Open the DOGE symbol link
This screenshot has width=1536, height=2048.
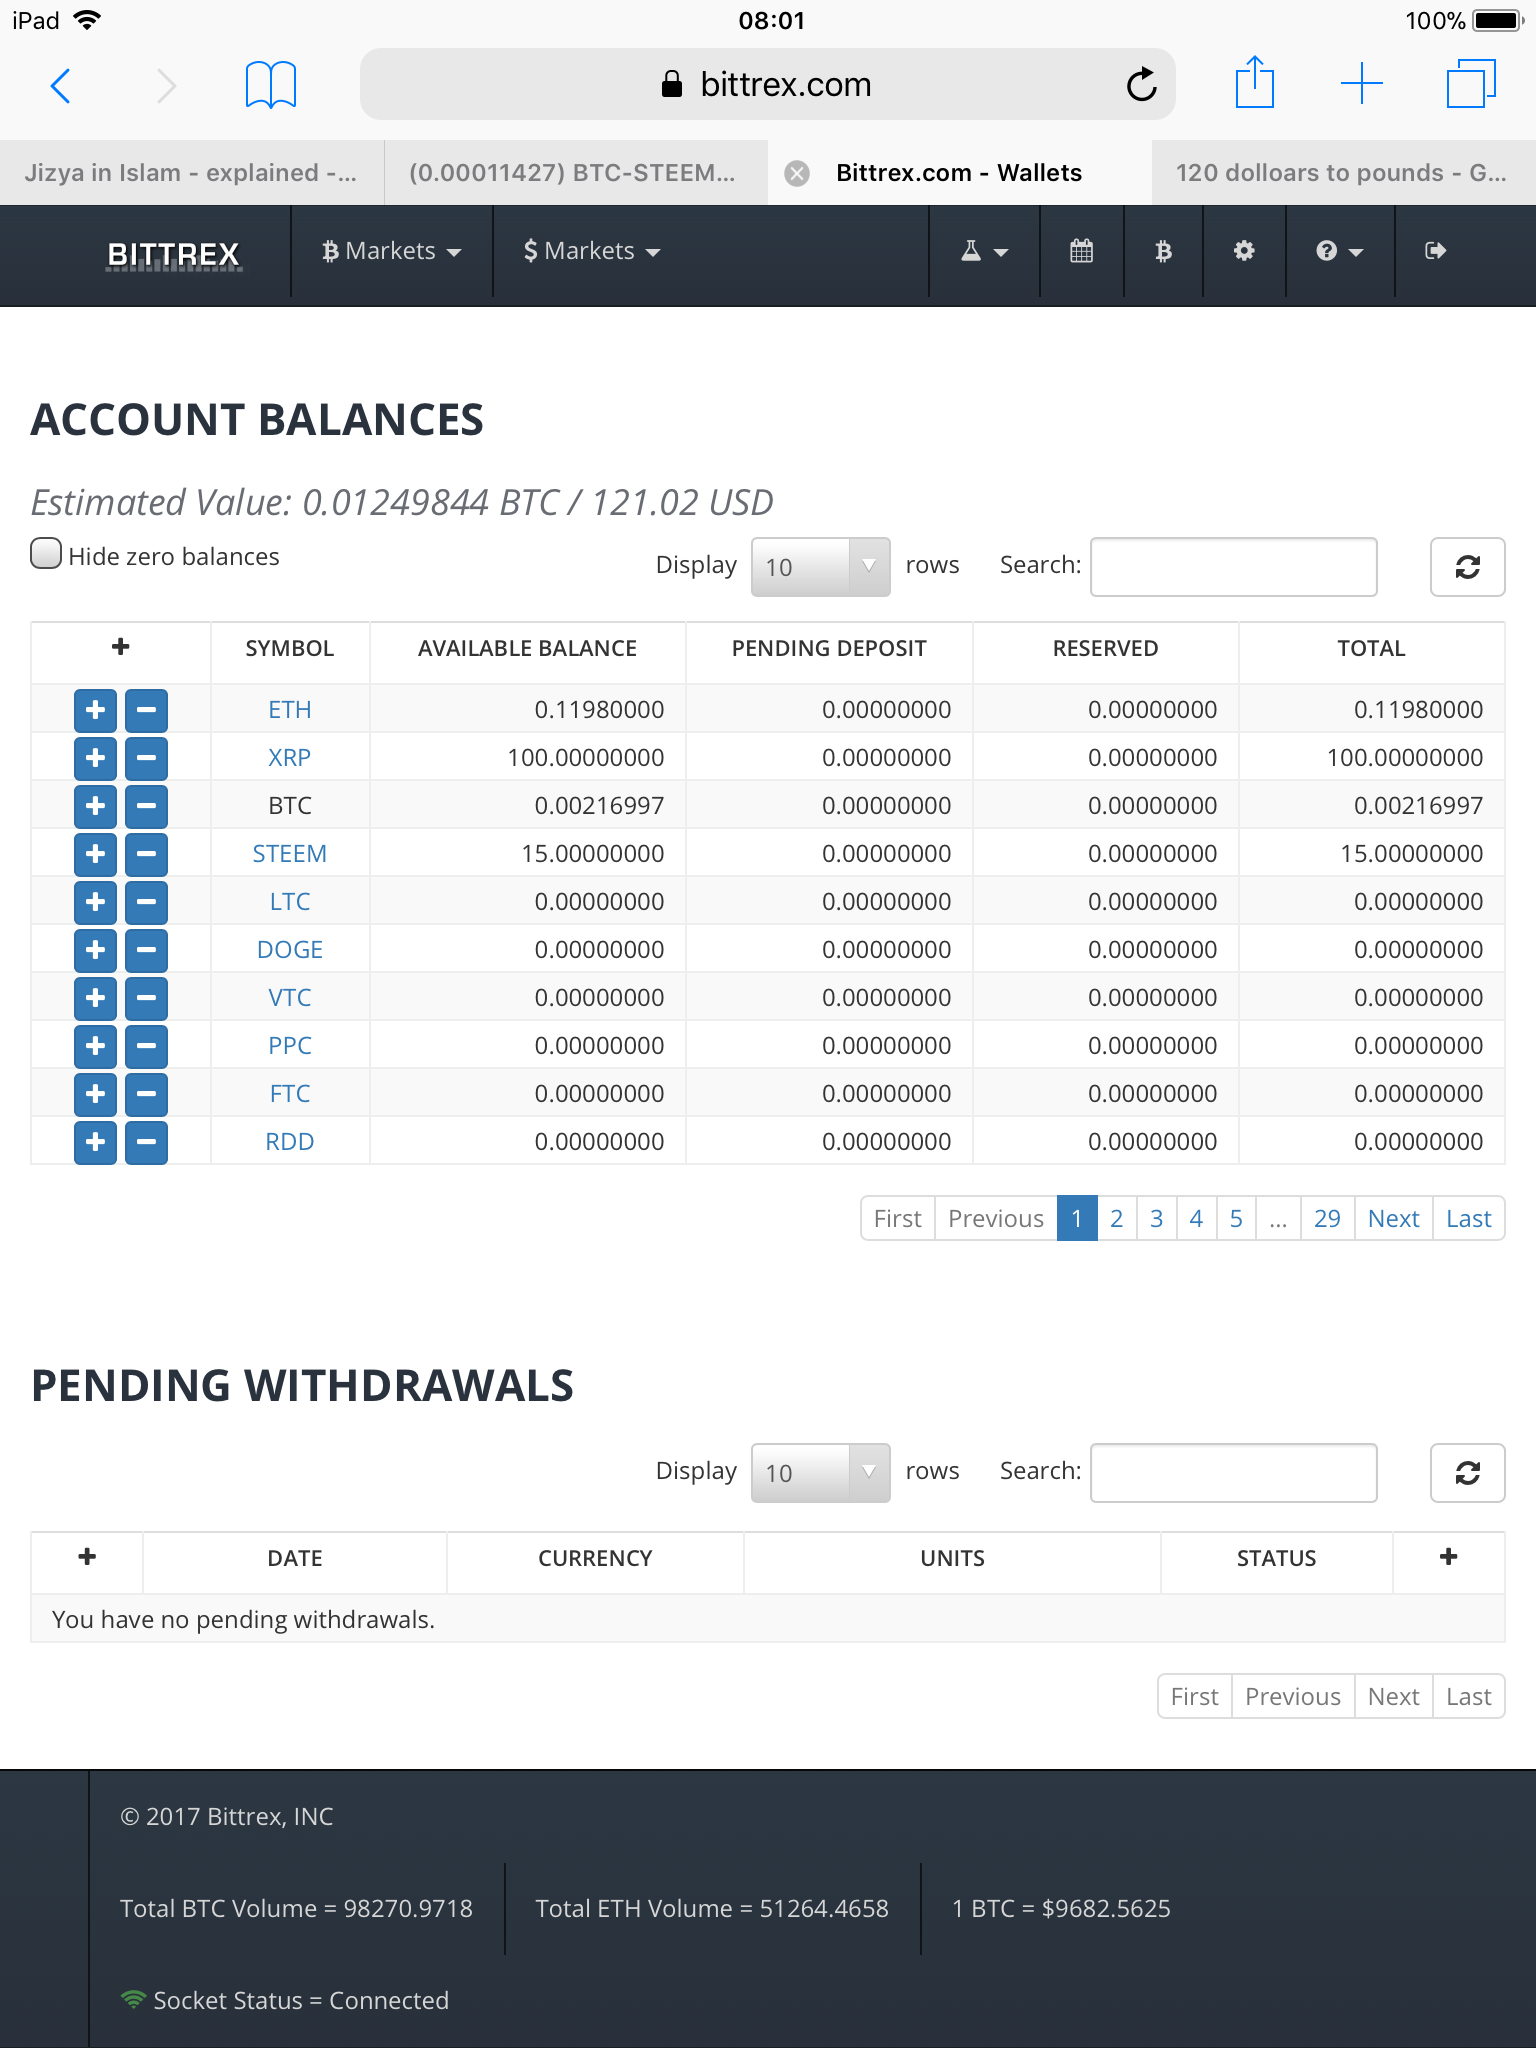pos(290,950)
